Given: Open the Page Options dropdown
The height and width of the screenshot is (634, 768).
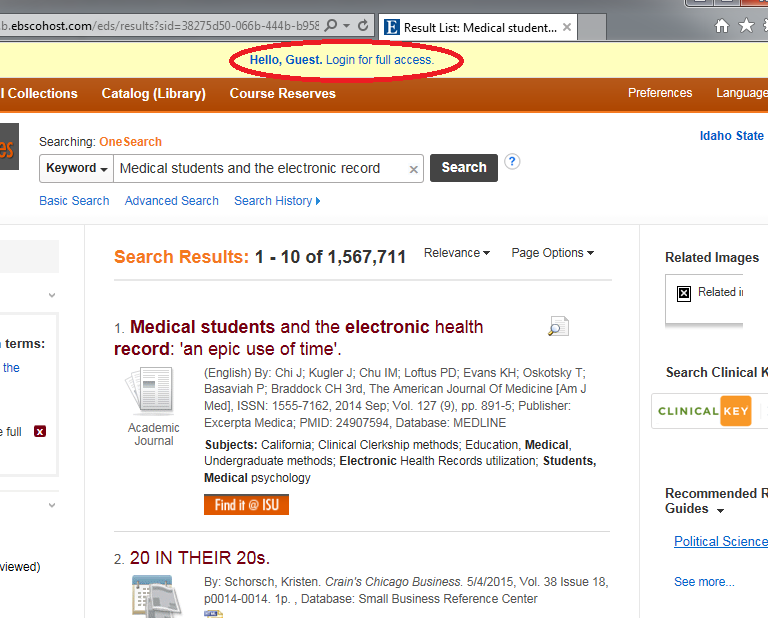Looking at the screenshot, I should pyautogui.click(x=552, y=253).
